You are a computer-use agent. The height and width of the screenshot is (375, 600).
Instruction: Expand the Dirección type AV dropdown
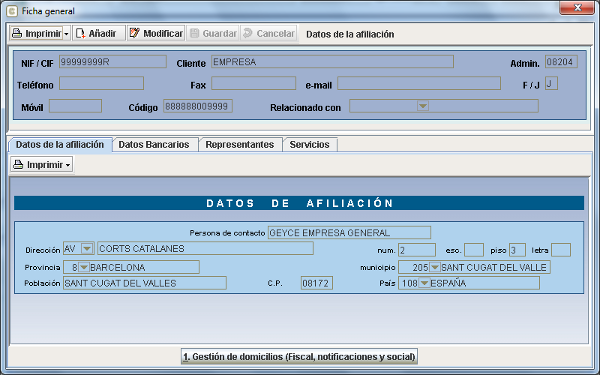coord(87,249)
